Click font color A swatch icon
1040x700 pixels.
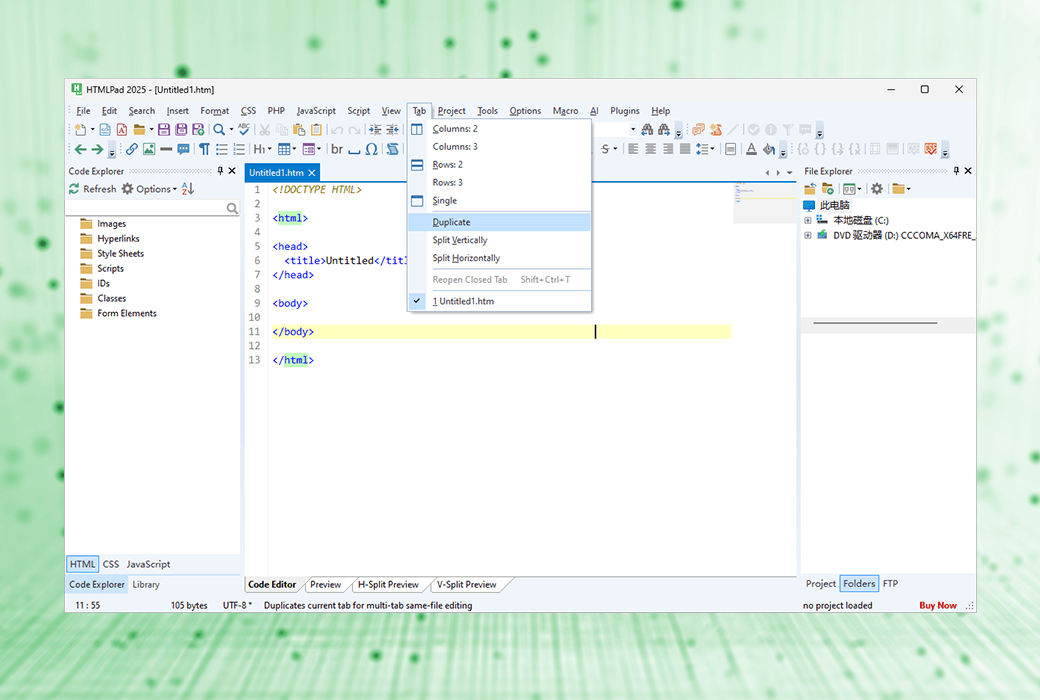(x=751, y=149)
